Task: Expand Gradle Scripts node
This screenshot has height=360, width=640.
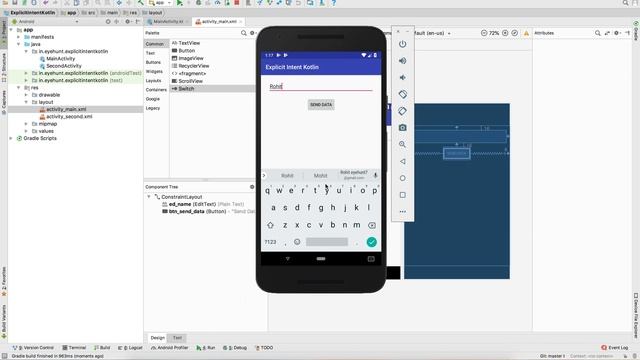Action: [11, 138]
